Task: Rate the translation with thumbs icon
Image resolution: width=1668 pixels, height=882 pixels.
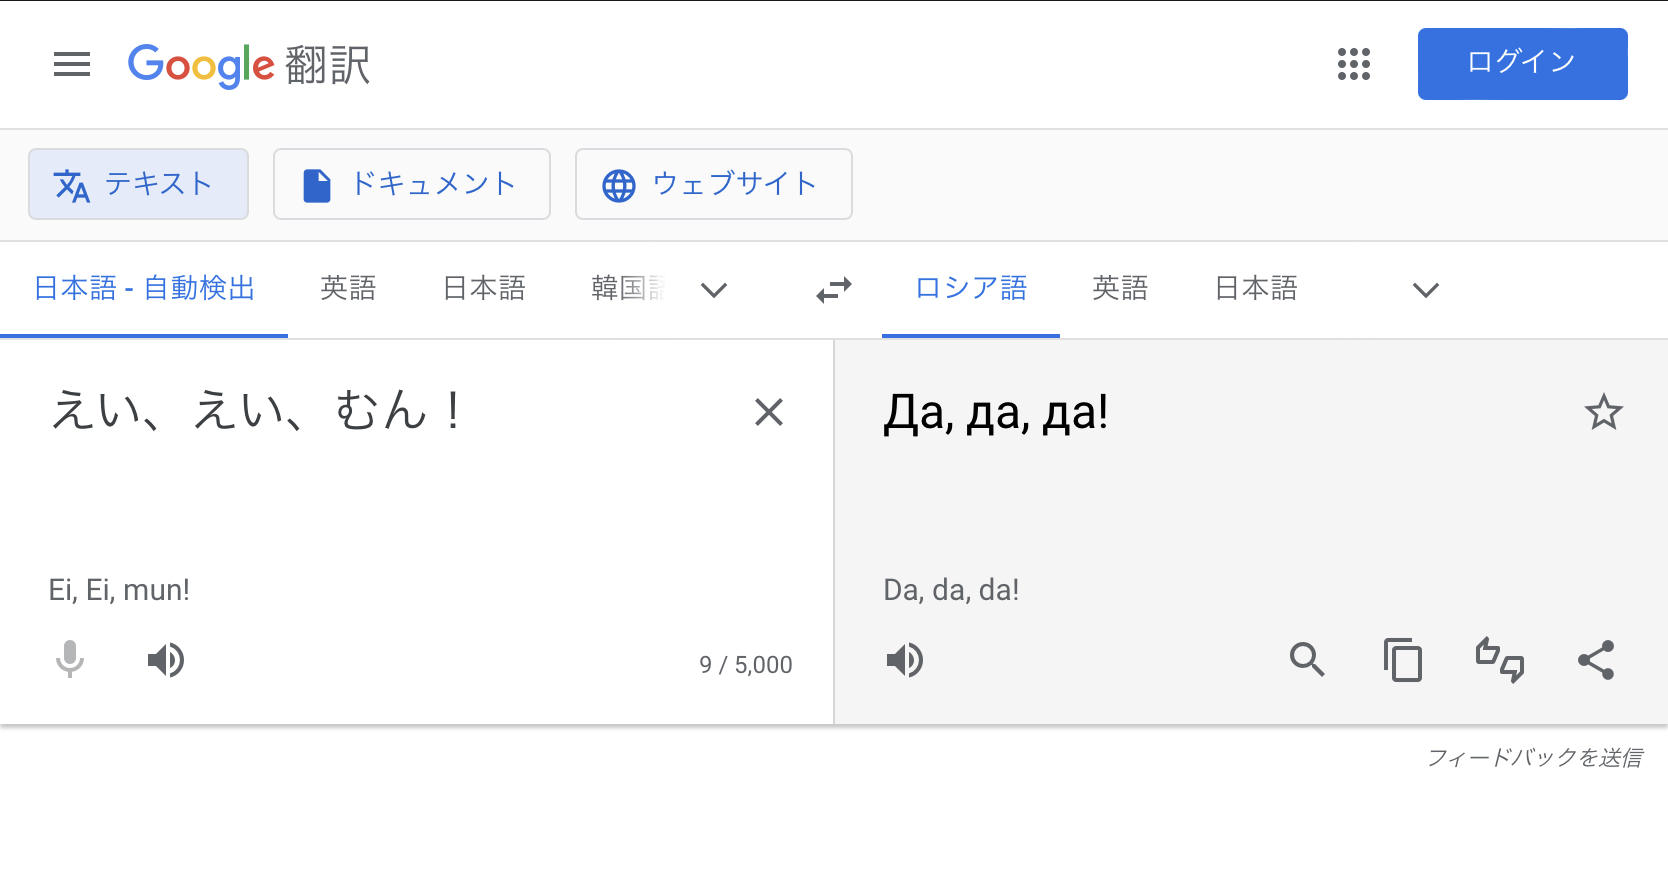Action: pyautogui.click(x=1500, y=660)
